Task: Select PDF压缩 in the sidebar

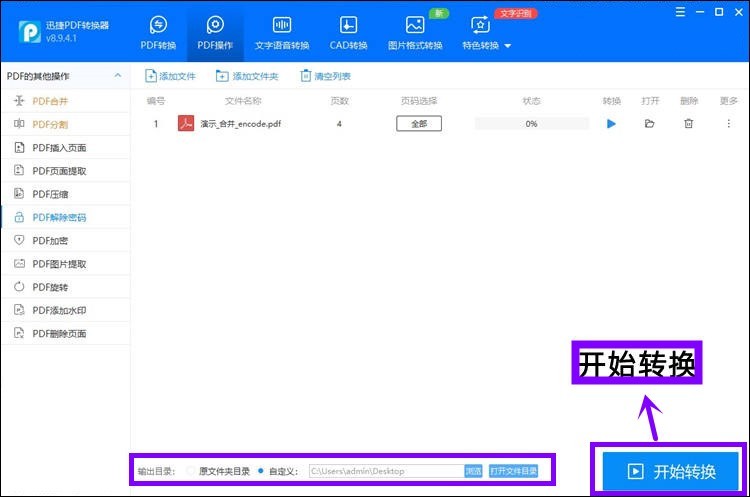Action: [66, 194]
